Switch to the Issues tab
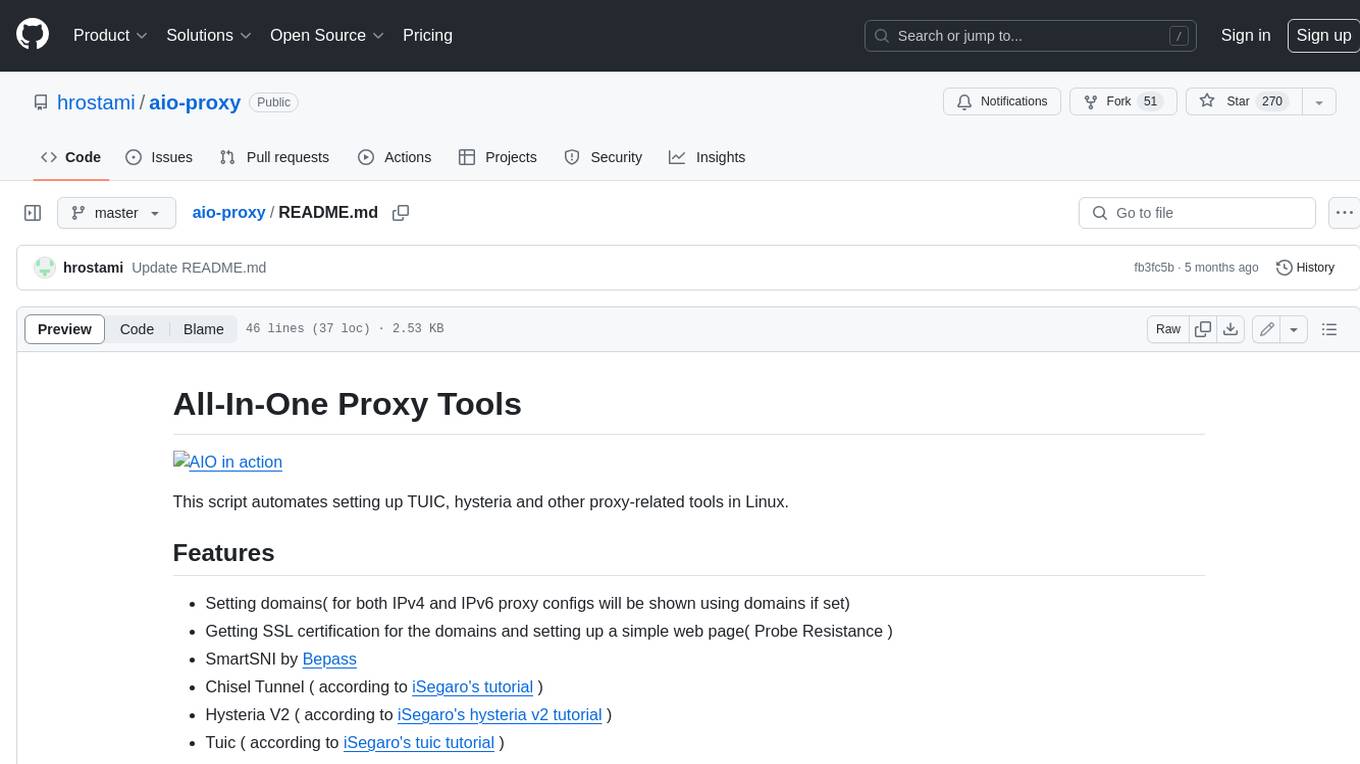The image size is (1360, 764). (x=159, y=157)
